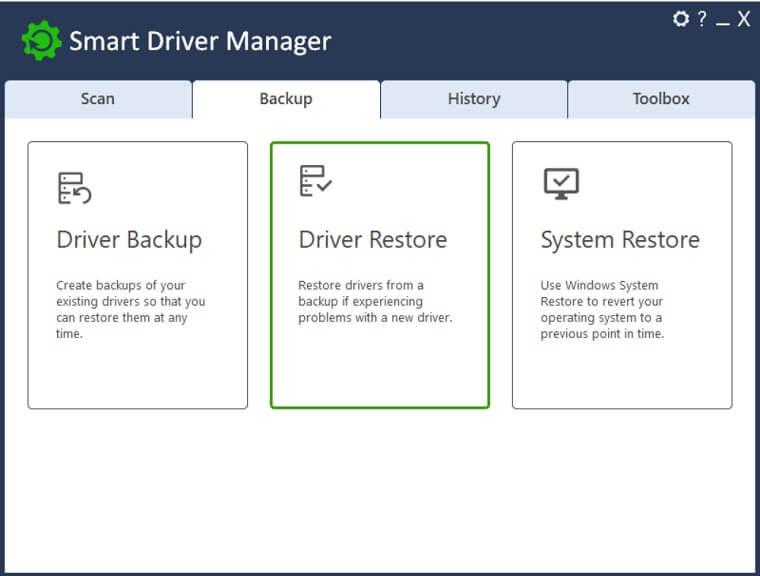Click the Driver Restore server-with-checkmark icon
The image size is (760, 576).
316,180
